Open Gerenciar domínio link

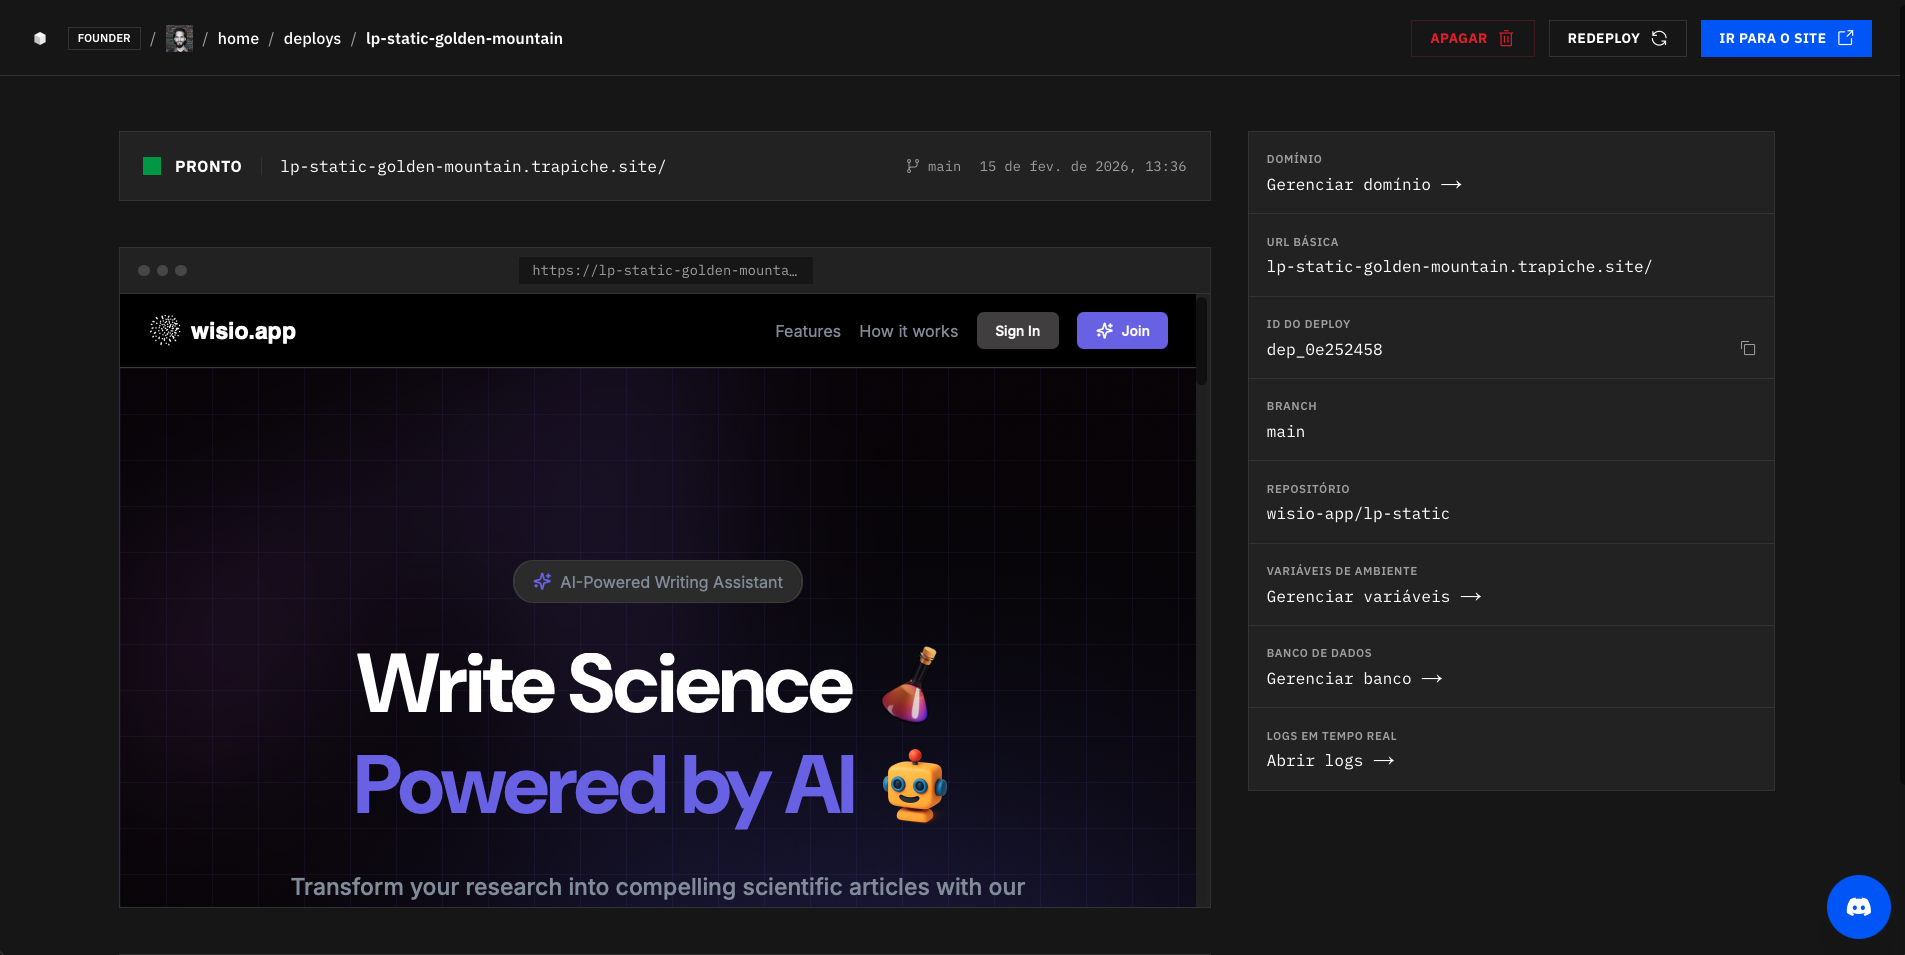pos(1363,185)
